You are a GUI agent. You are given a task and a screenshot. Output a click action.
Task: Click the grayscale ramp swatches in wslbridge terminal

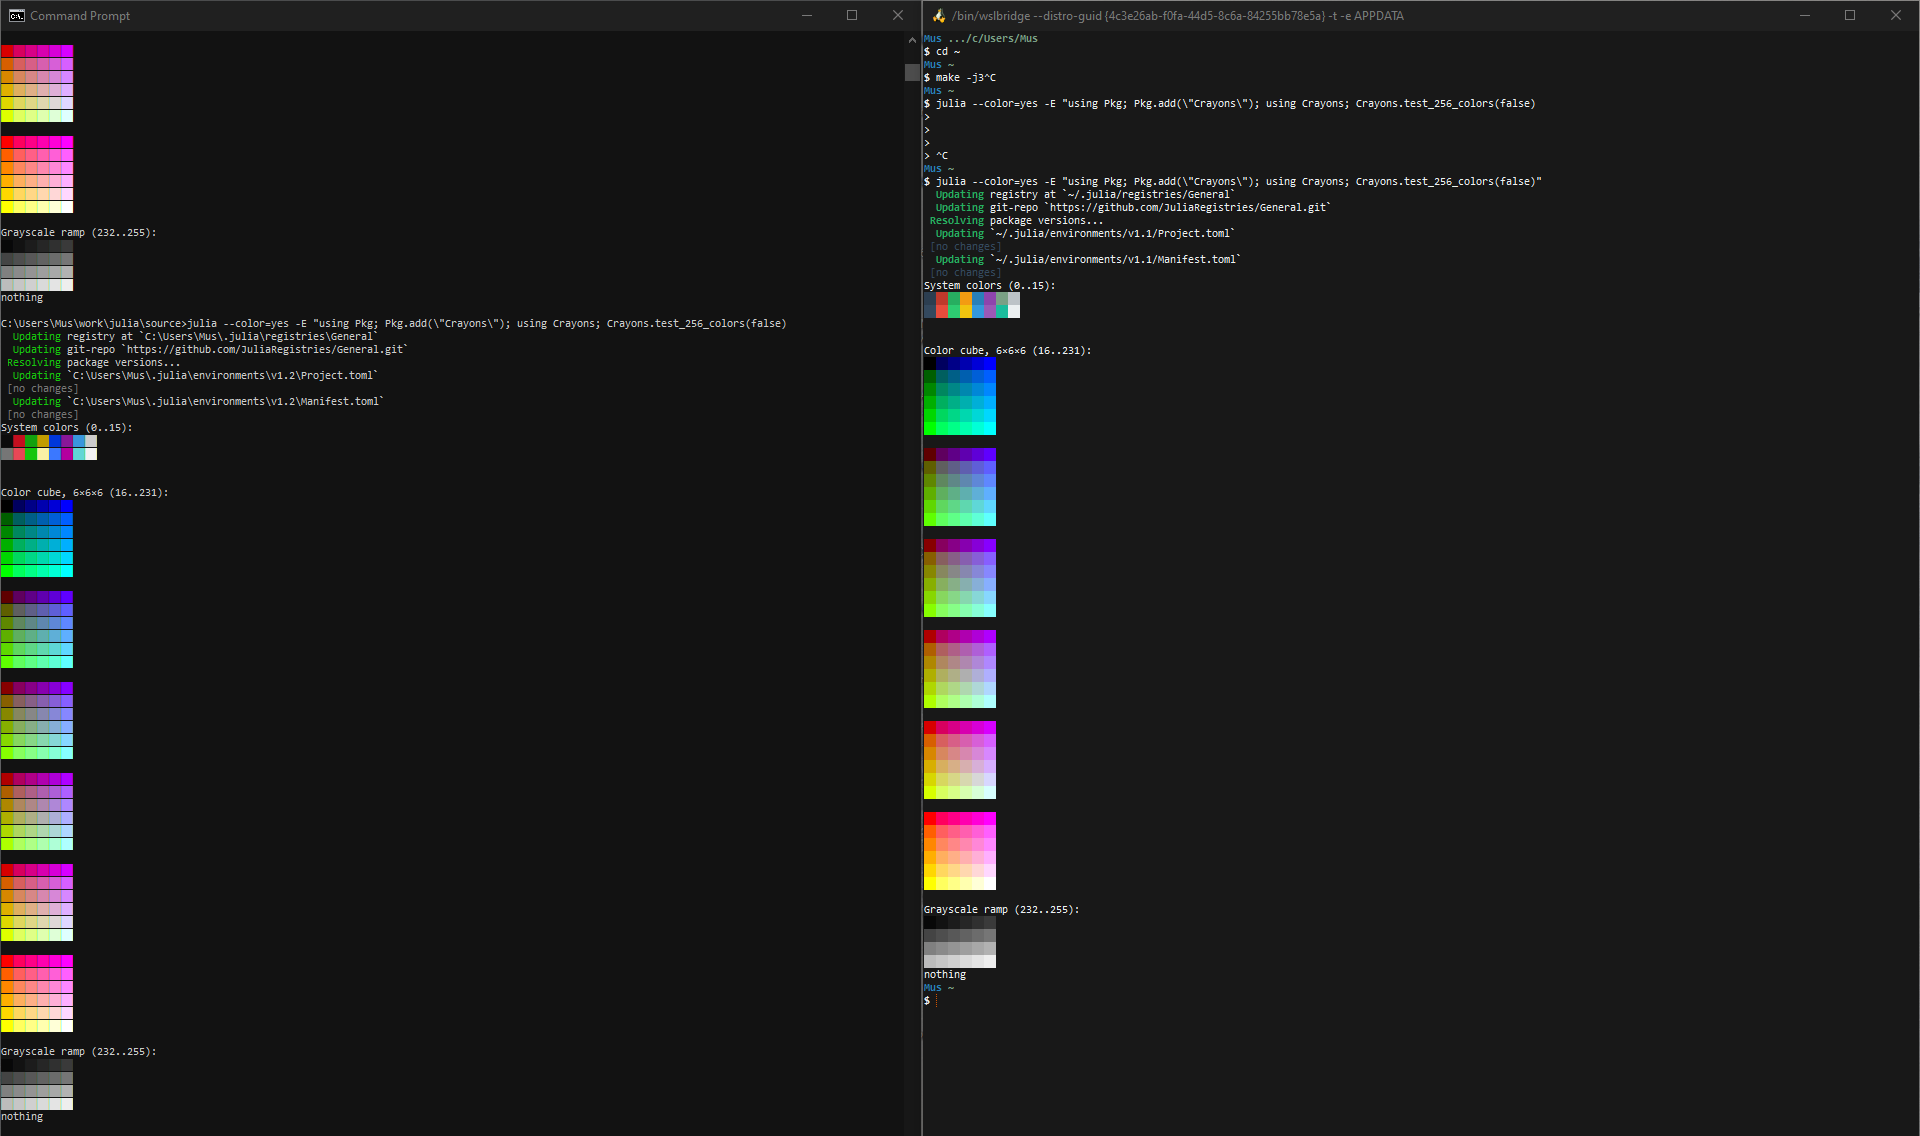[959, 942]
